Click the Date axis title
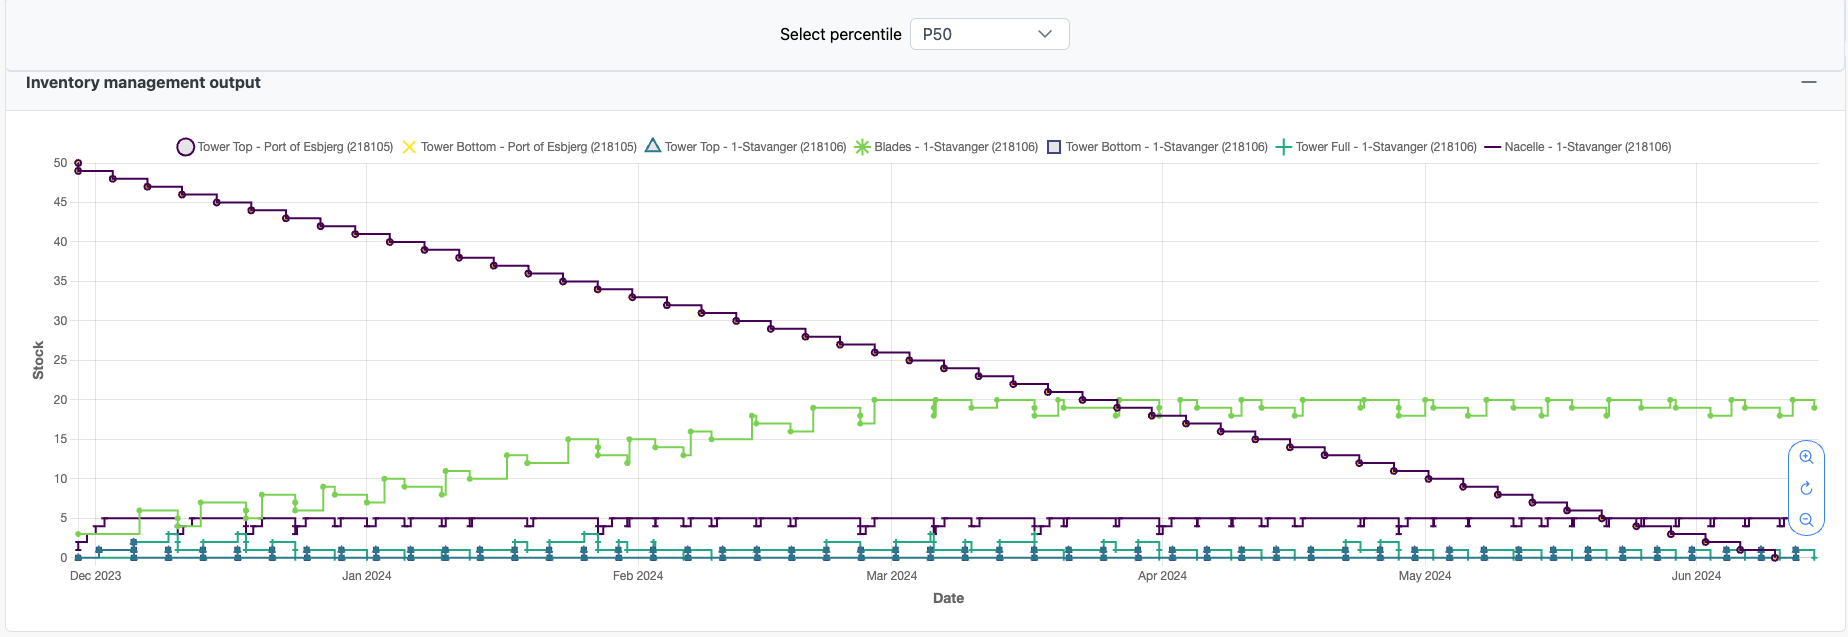 pyautogui.click(x=948, y=598)
